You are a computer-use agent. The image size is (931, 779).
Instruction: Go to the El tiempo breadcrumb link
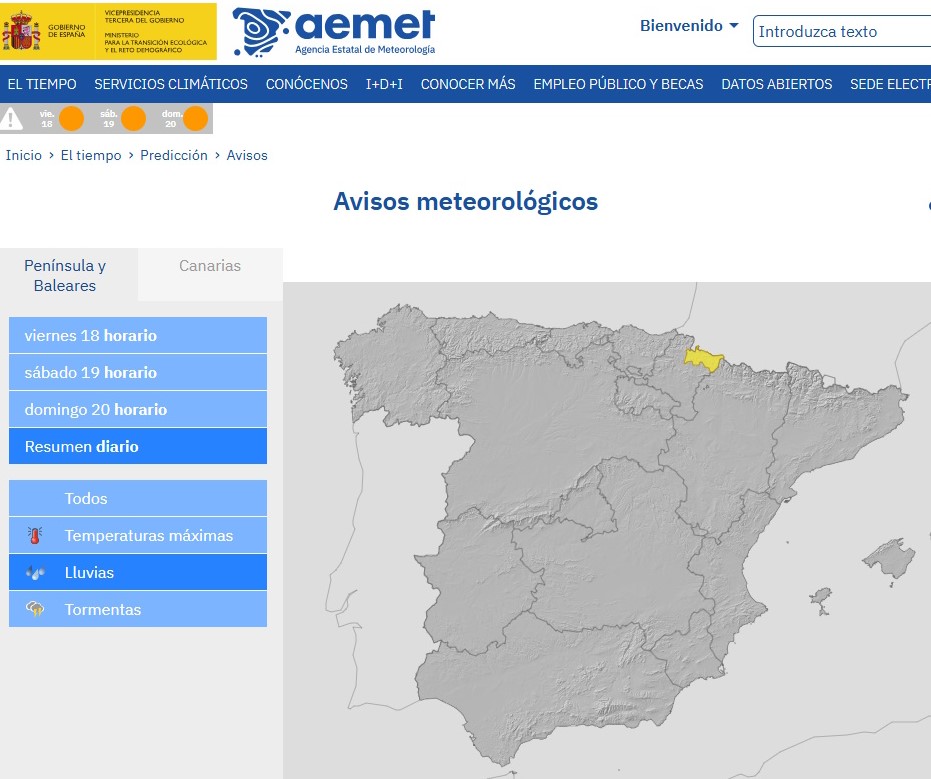click(x=91, y=156)
